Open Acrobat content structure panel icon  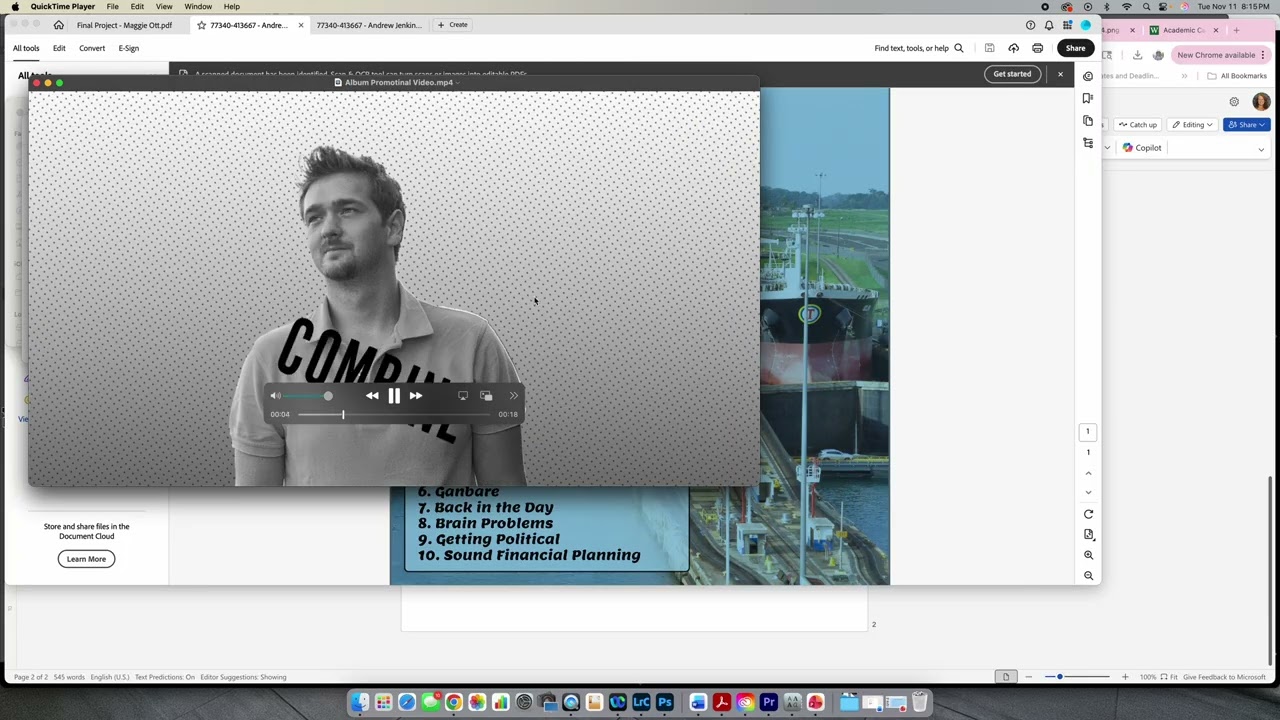pyautogui.click(x=1088, y=144)
